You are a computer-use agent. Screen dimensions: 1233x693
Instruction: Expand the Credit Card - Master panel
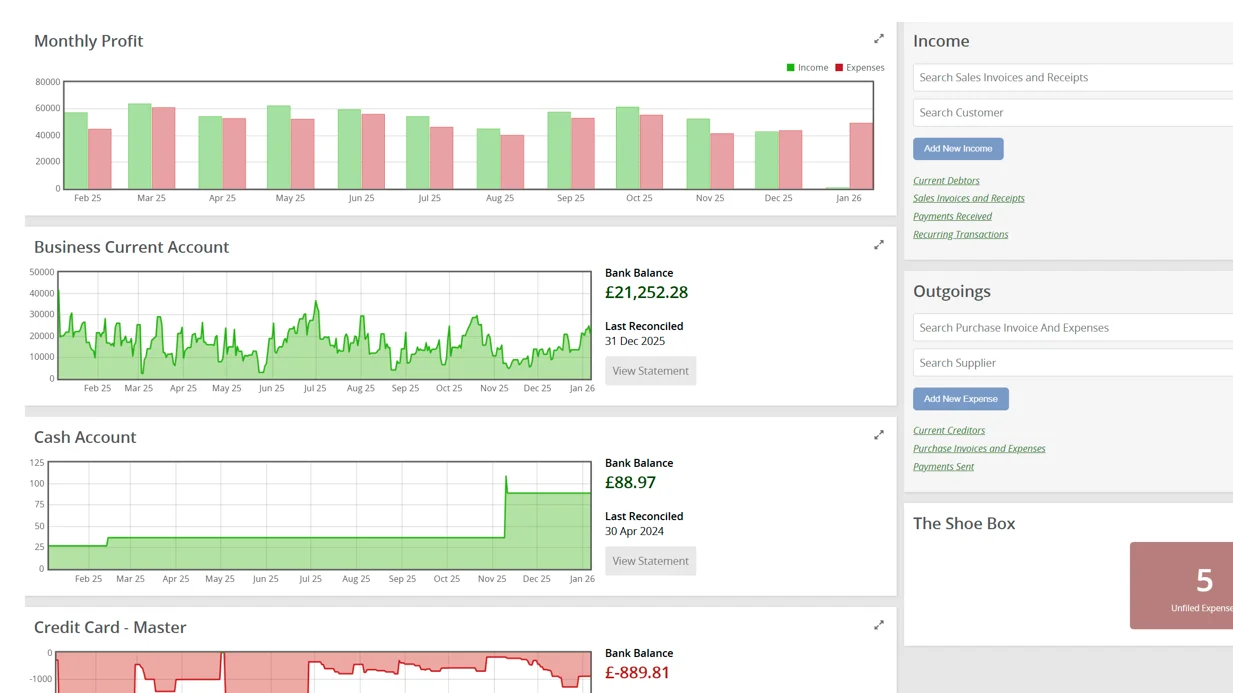pos(879,625)
